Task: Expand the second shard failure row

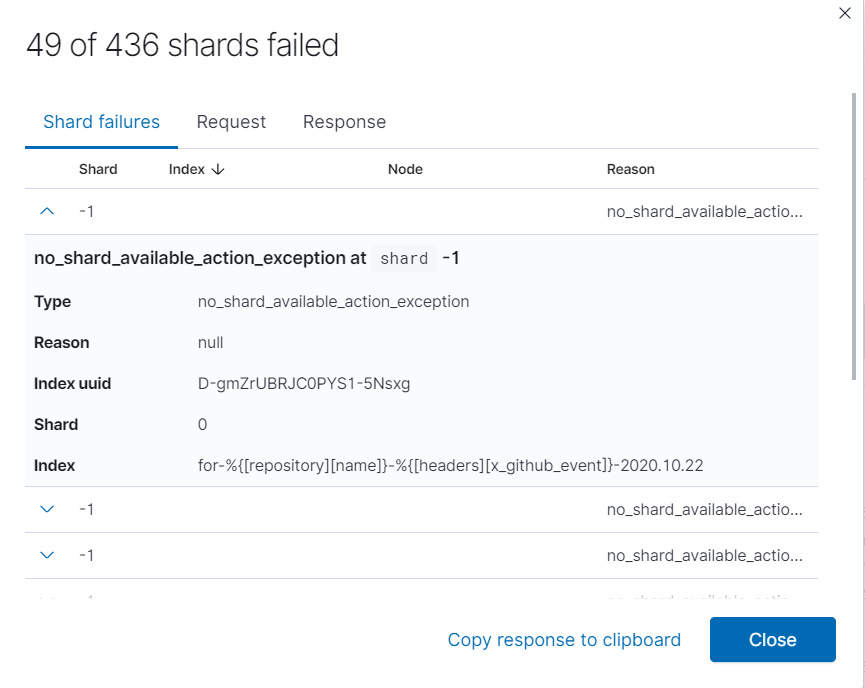Action: click(46, 509)
